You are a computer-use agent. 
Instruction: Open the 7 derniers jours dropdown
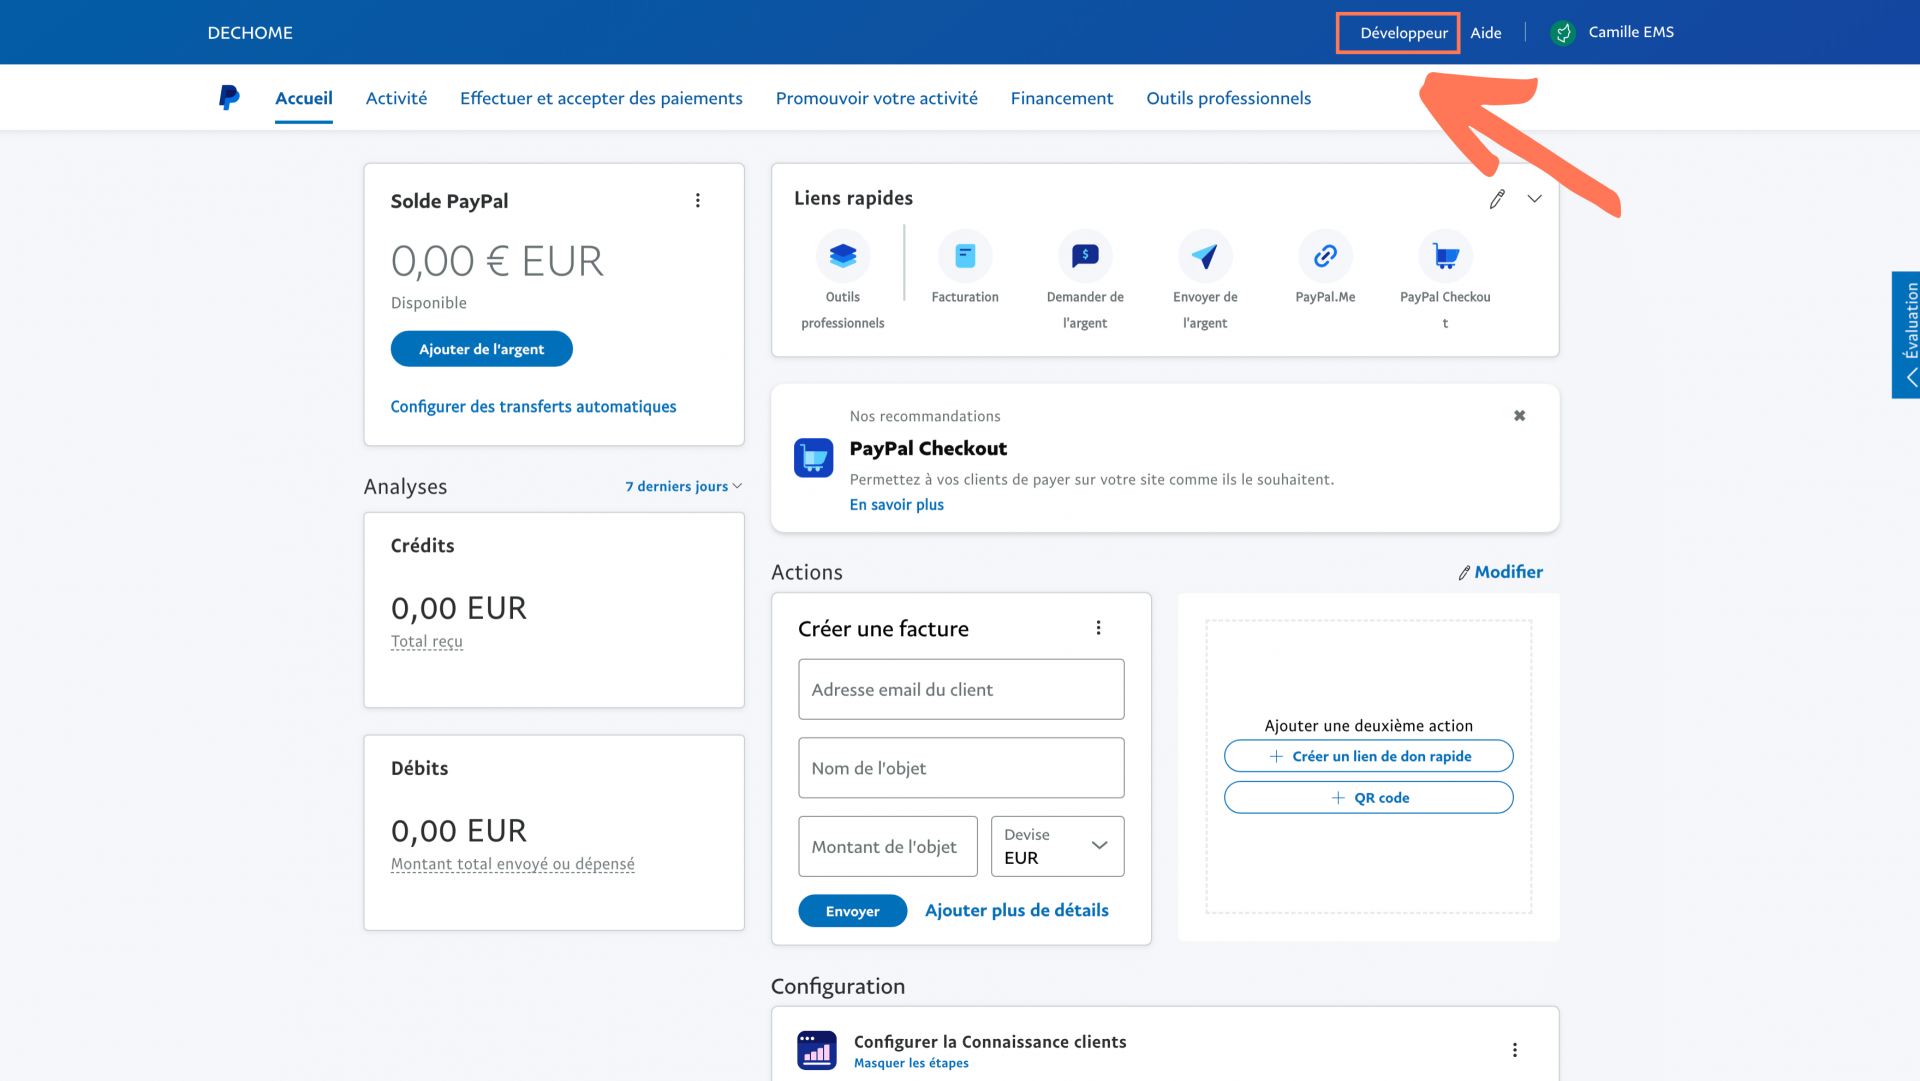(684, 486)
